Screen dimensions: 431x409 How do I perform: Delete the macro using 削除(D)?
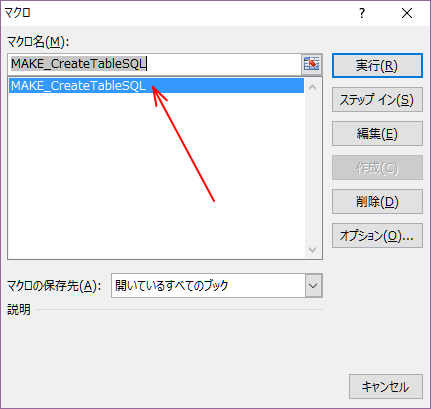click(x=377, y=201)
